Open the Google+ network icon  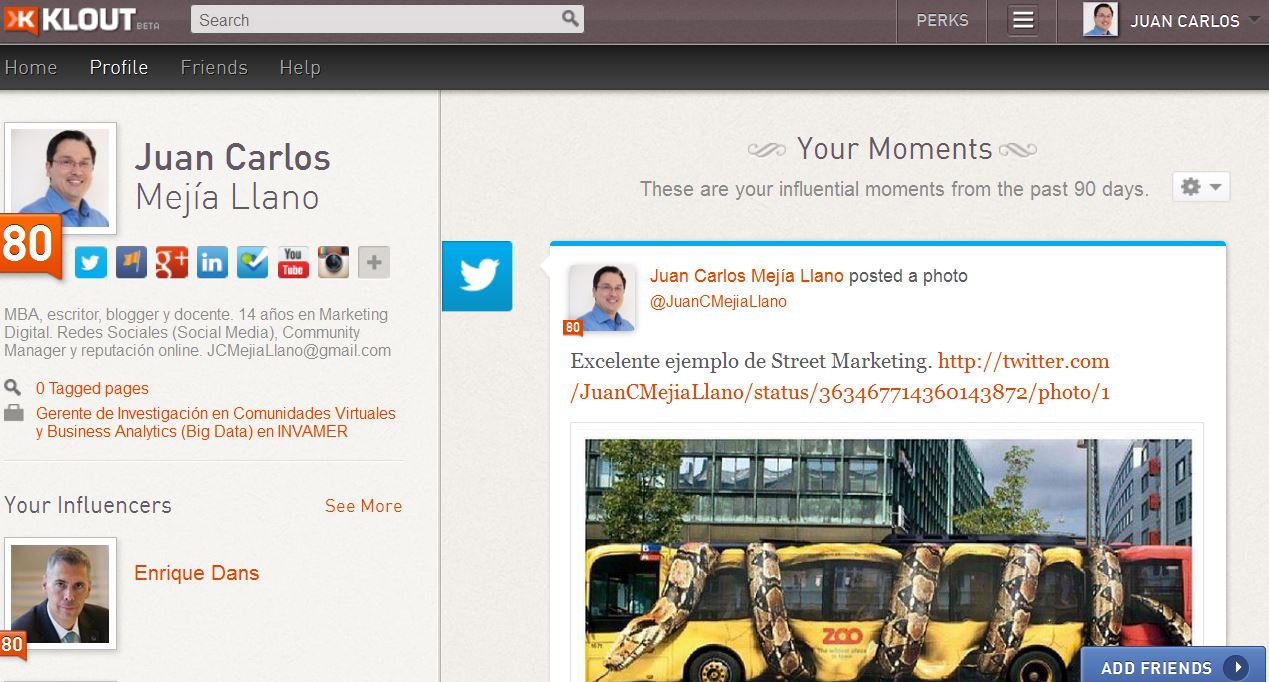[172, 263]
